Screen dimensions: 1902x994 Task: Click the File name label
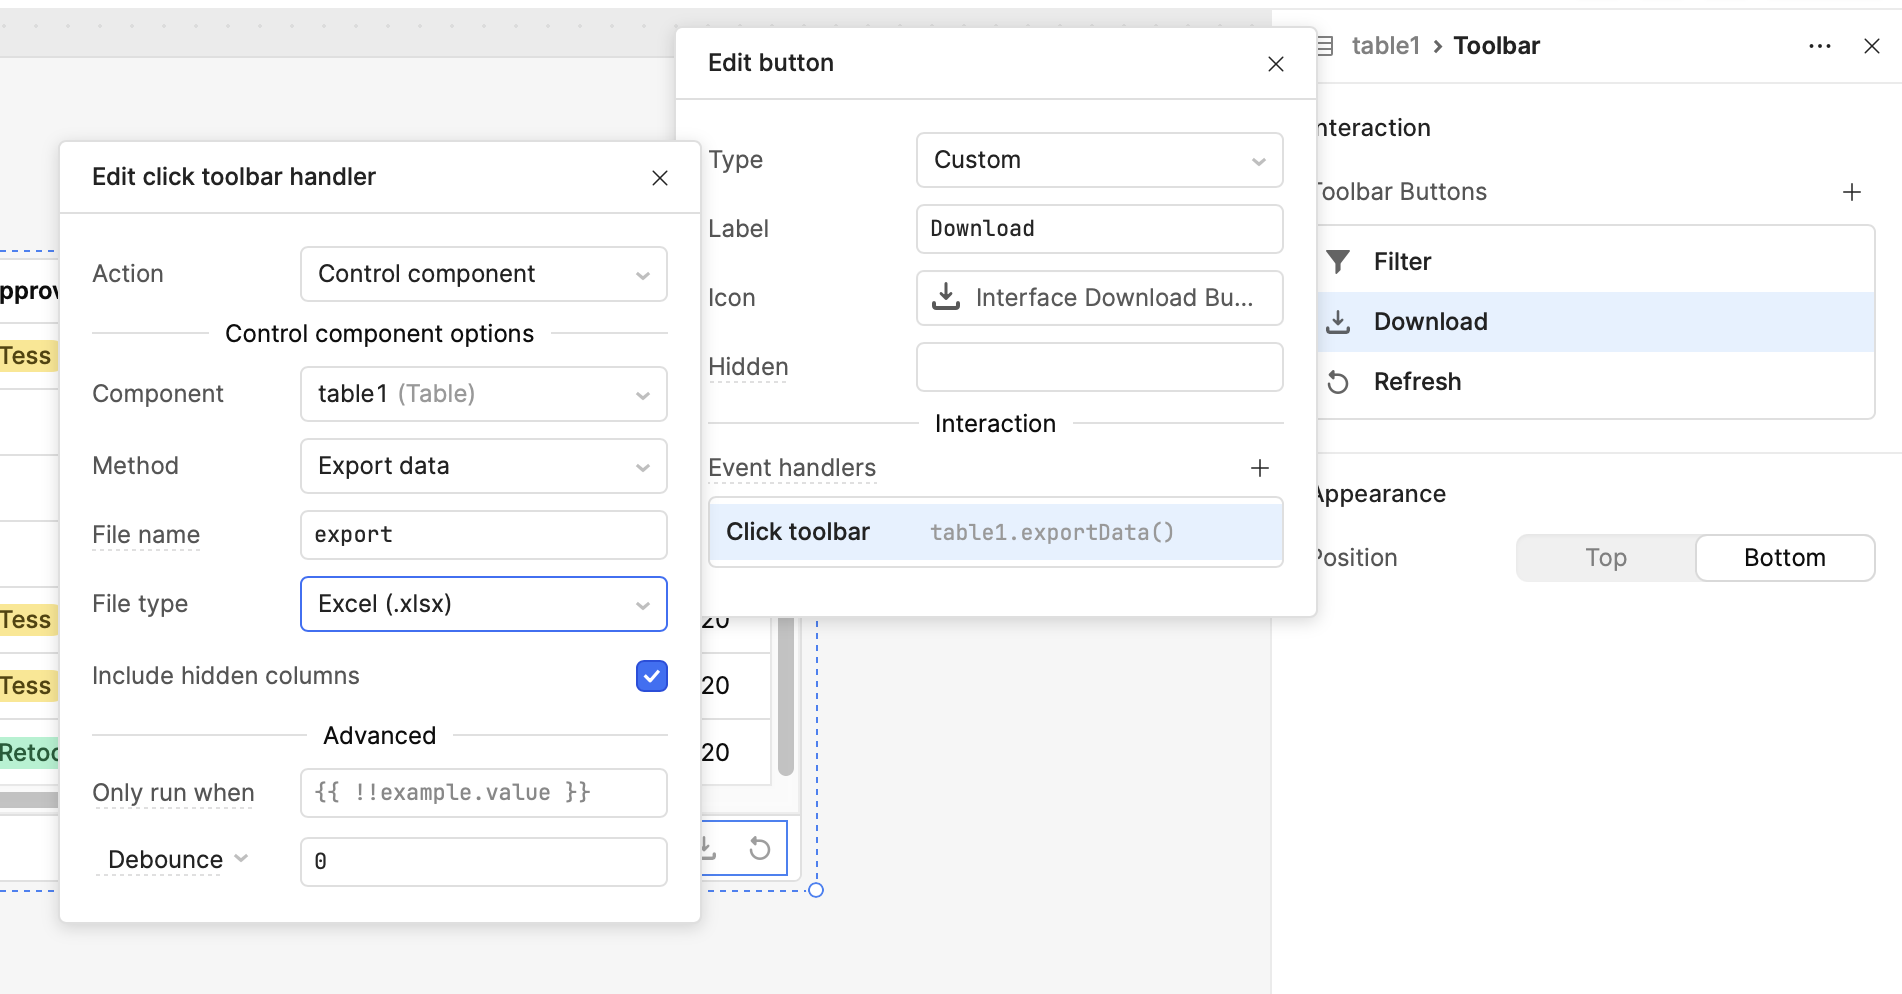tap(146, 535)
